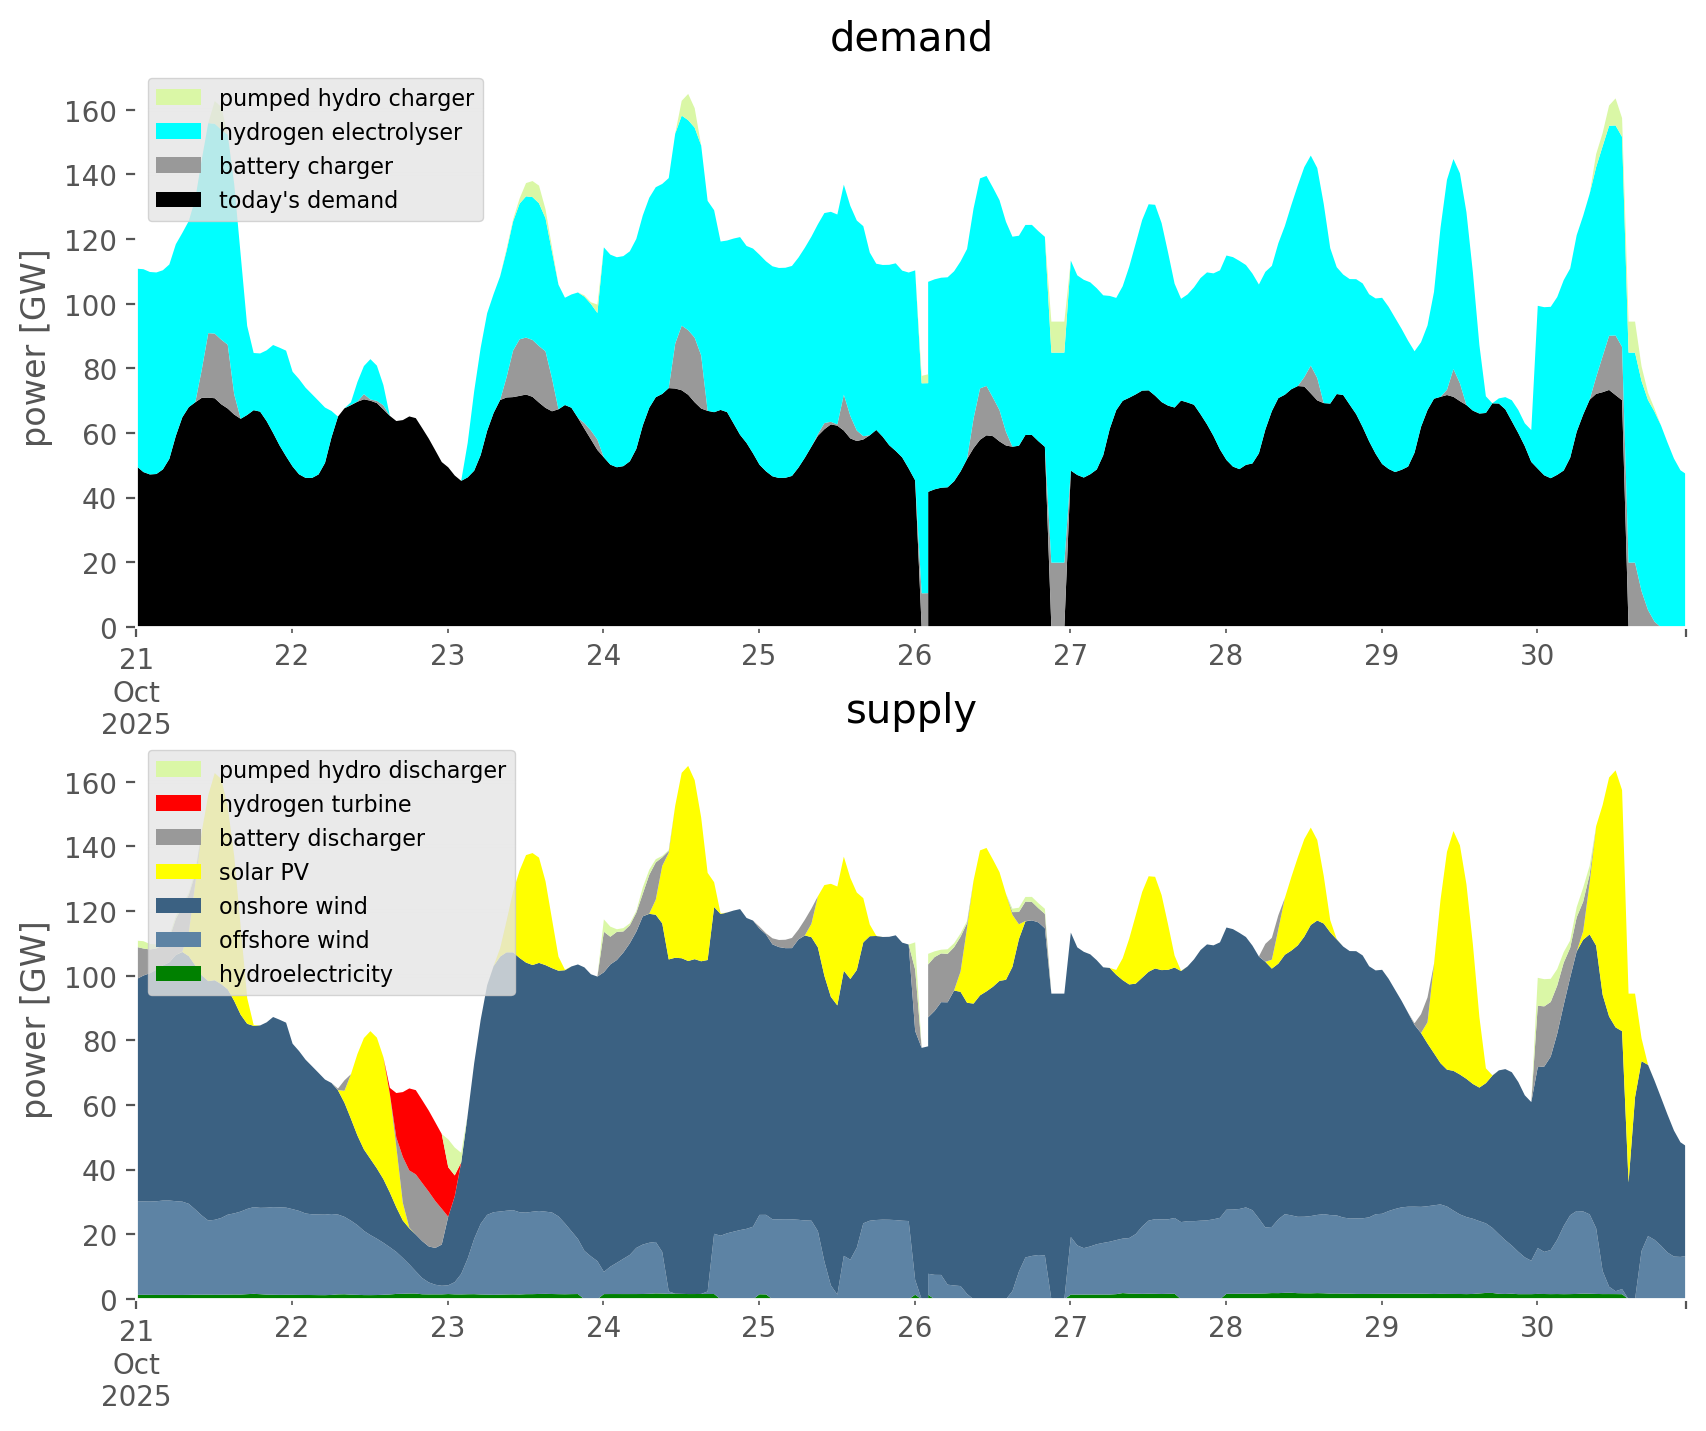Click the yellow solar PV legend swatch
The image size is (1706, 1431).
click(x=179, y=872)
